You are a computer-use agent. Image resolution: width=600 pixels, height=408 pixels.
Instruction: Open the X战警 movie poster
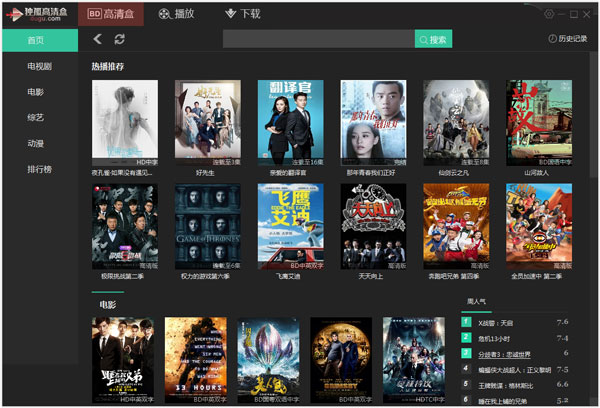coord(414,360)
